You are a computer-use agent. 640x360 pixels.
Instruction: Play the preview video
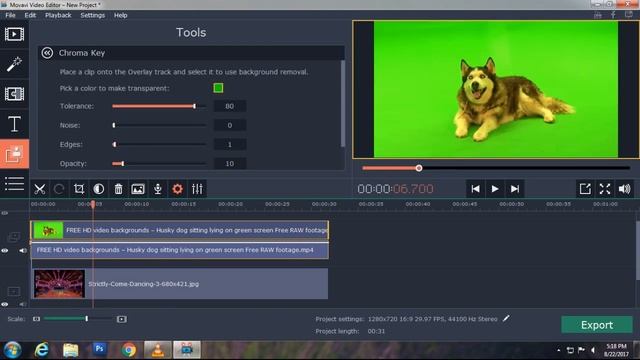495,189
